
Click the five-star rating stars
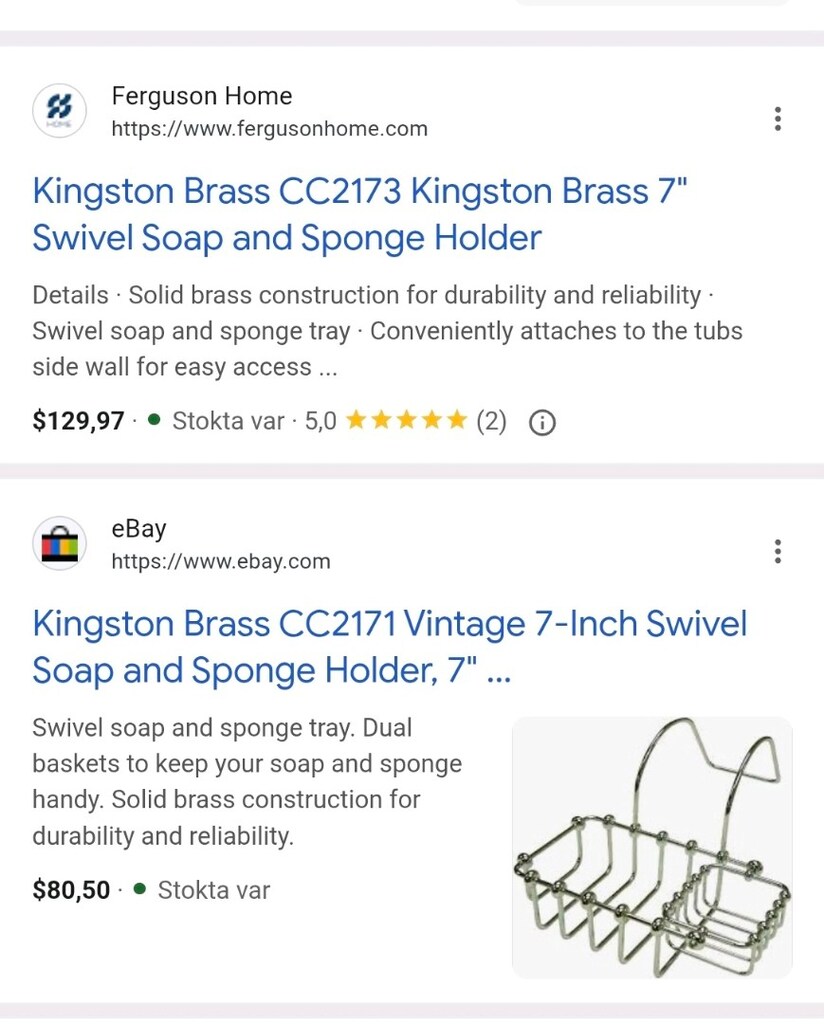tap(406, 420)
